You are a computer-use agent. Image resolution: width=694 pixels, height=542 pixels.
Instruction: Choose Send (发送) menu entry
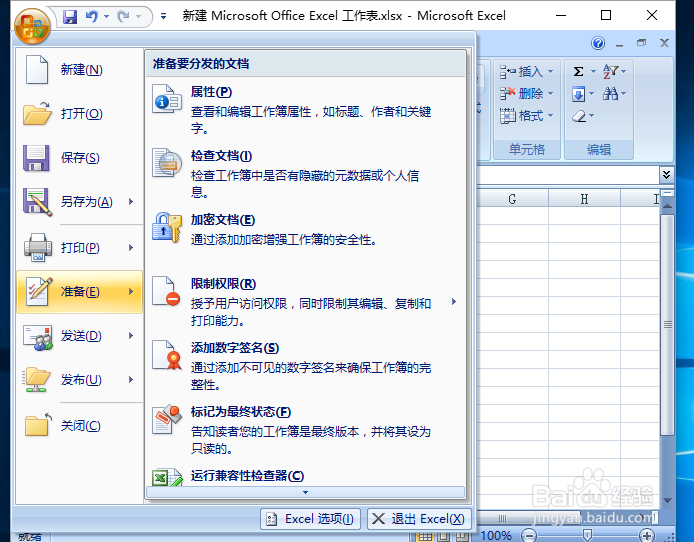80,336
